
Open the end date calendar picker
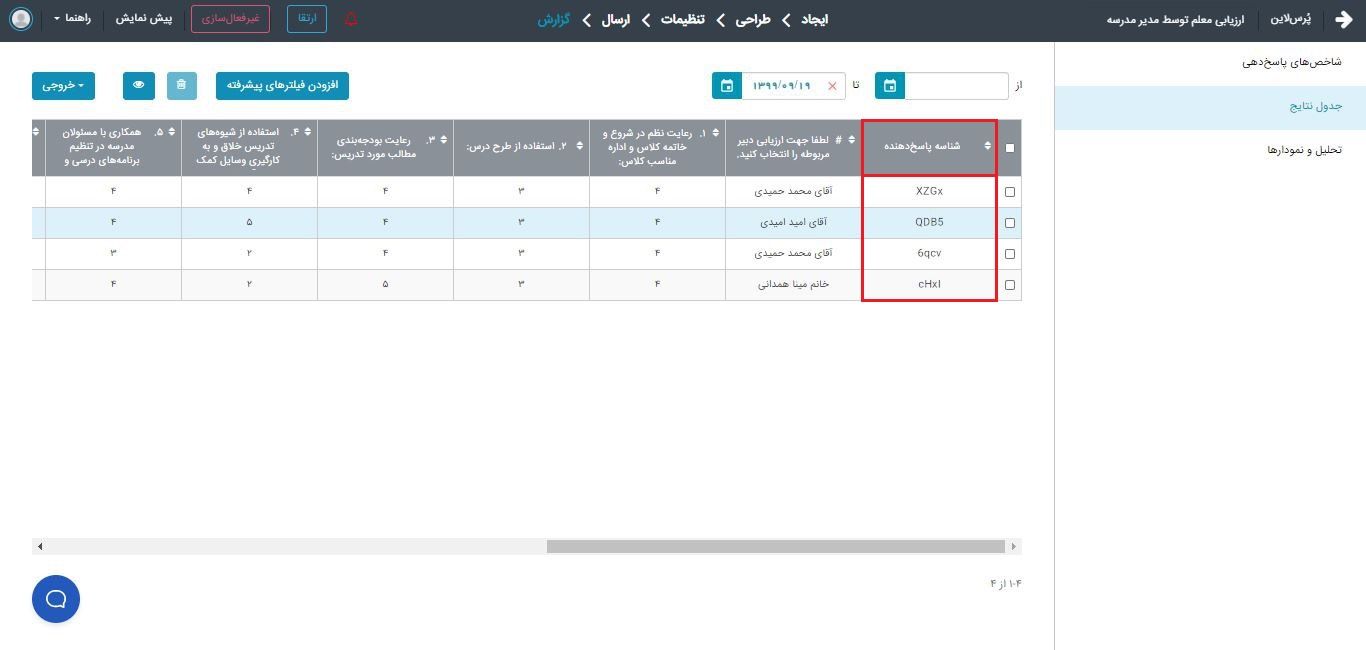727,86
